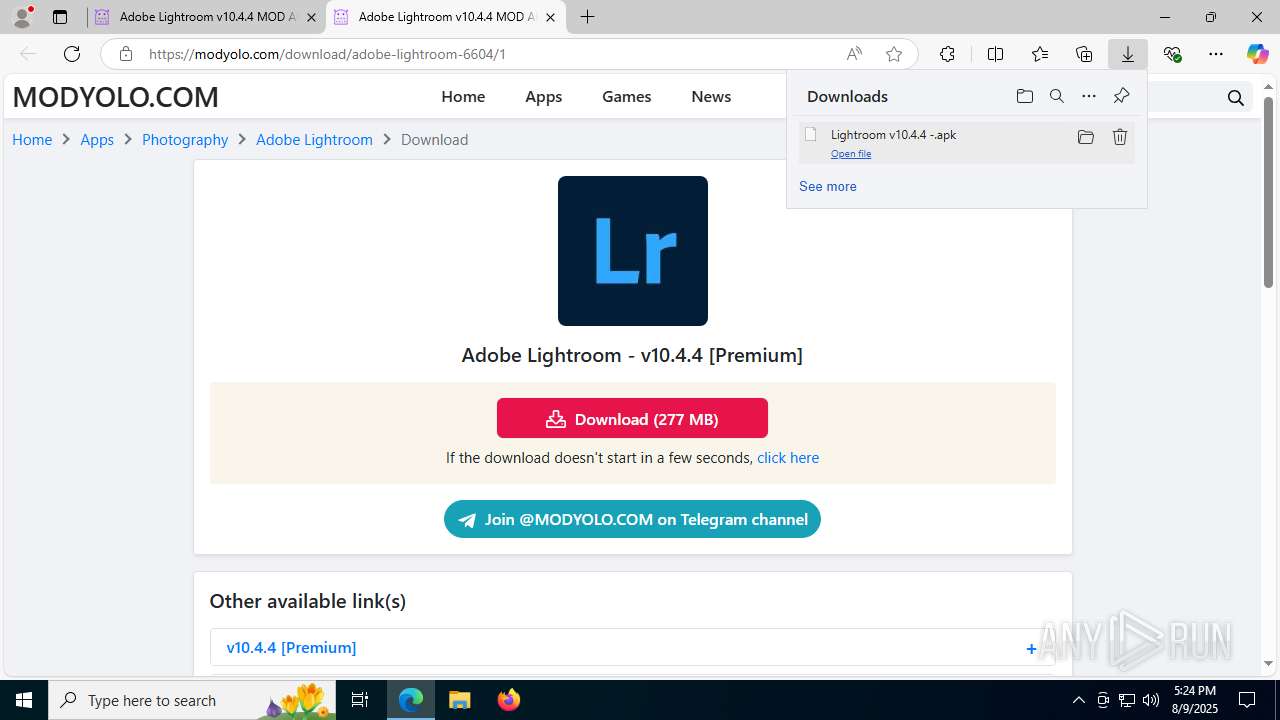Open notification center icon

(x=1247, y=700)
